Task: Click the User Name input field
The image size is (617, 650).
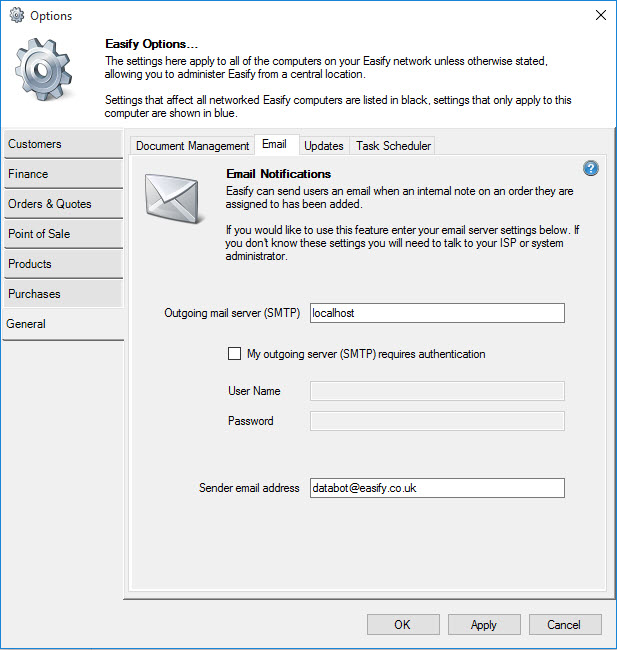Action: [x=437, y=391]
